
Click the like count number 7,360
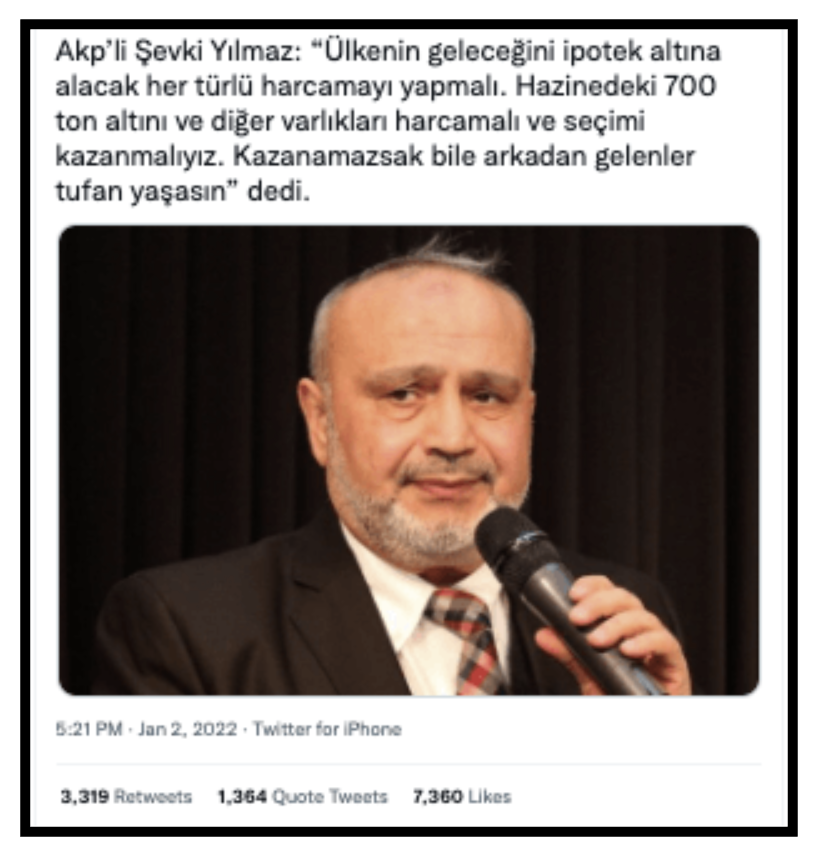pos(438,797)
